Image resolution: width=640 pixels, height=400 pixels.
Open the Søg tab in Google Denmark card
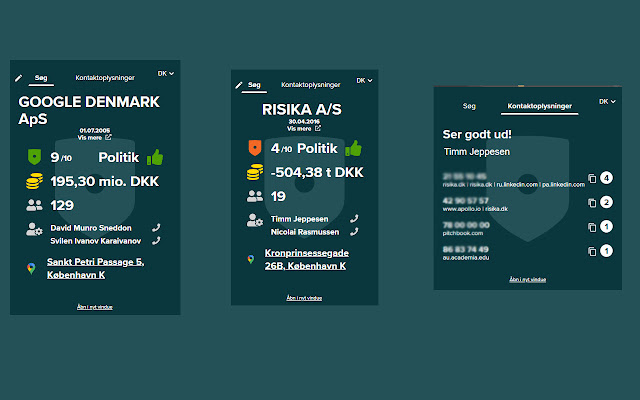point(41,78)
